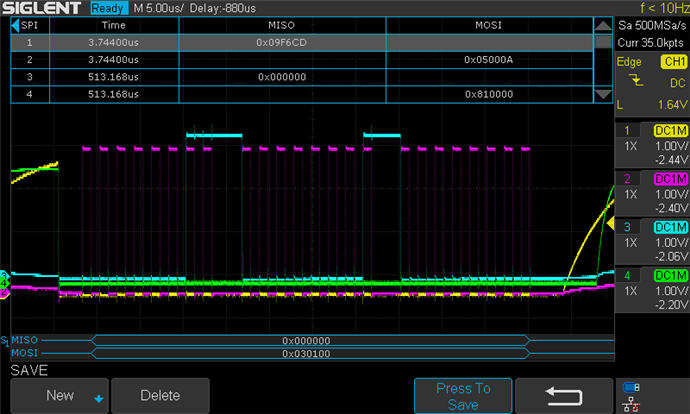Click the M 5.00us timebase readout
Screen dimensions: 690x414
[x=158, y=8]
